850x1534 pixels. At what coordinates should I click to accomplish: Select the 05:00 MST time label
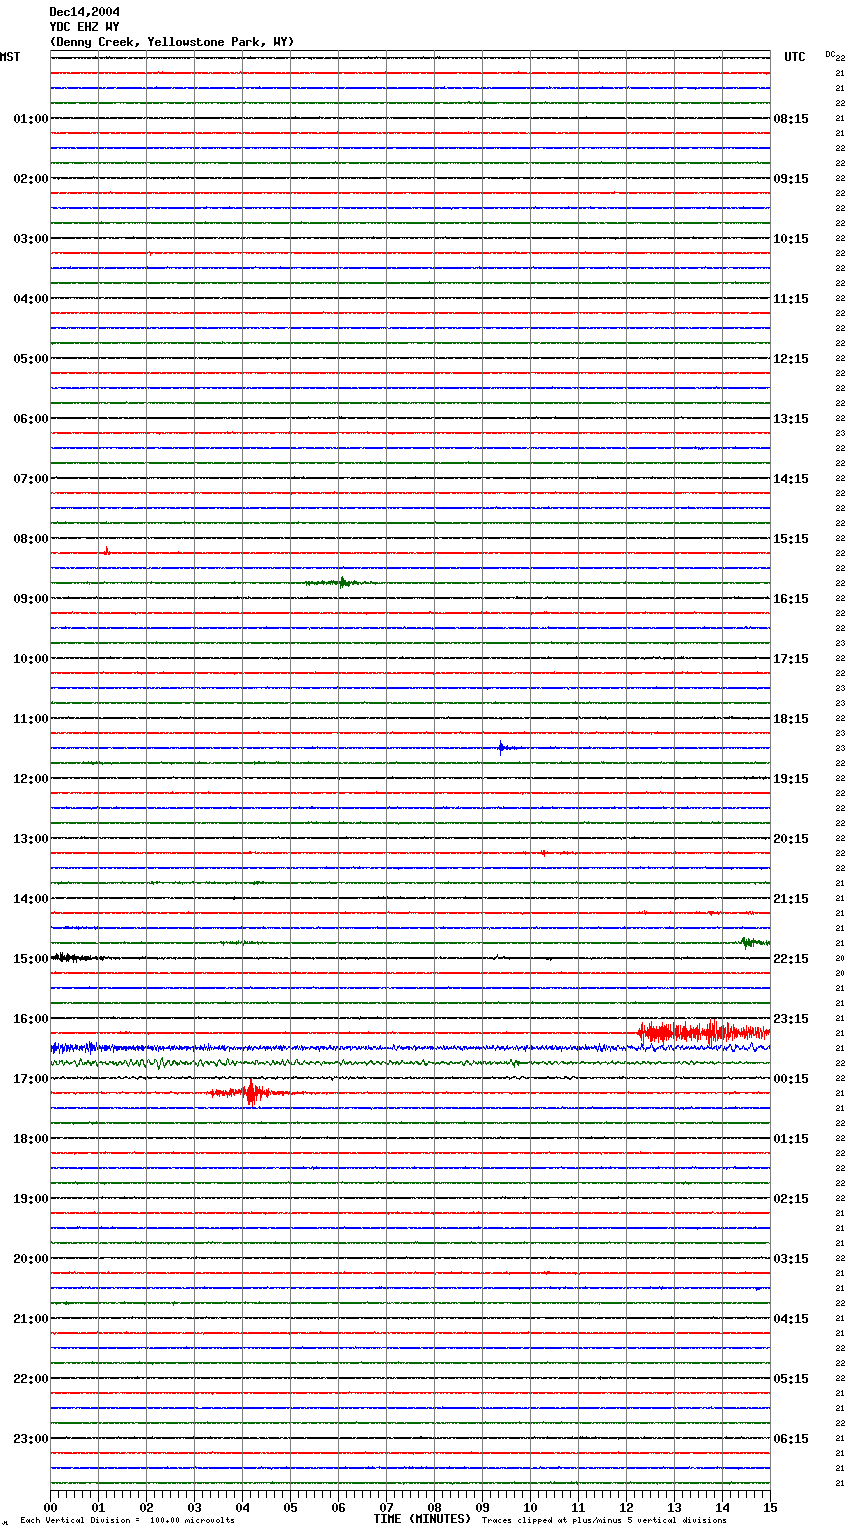(31, 359)
